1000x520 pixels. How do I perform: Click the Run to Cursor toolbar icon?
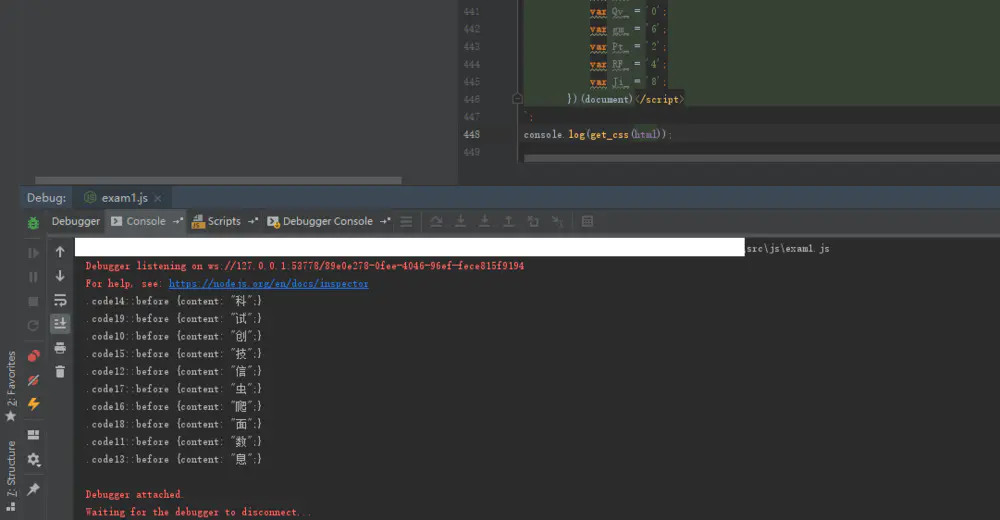point(557,221)
